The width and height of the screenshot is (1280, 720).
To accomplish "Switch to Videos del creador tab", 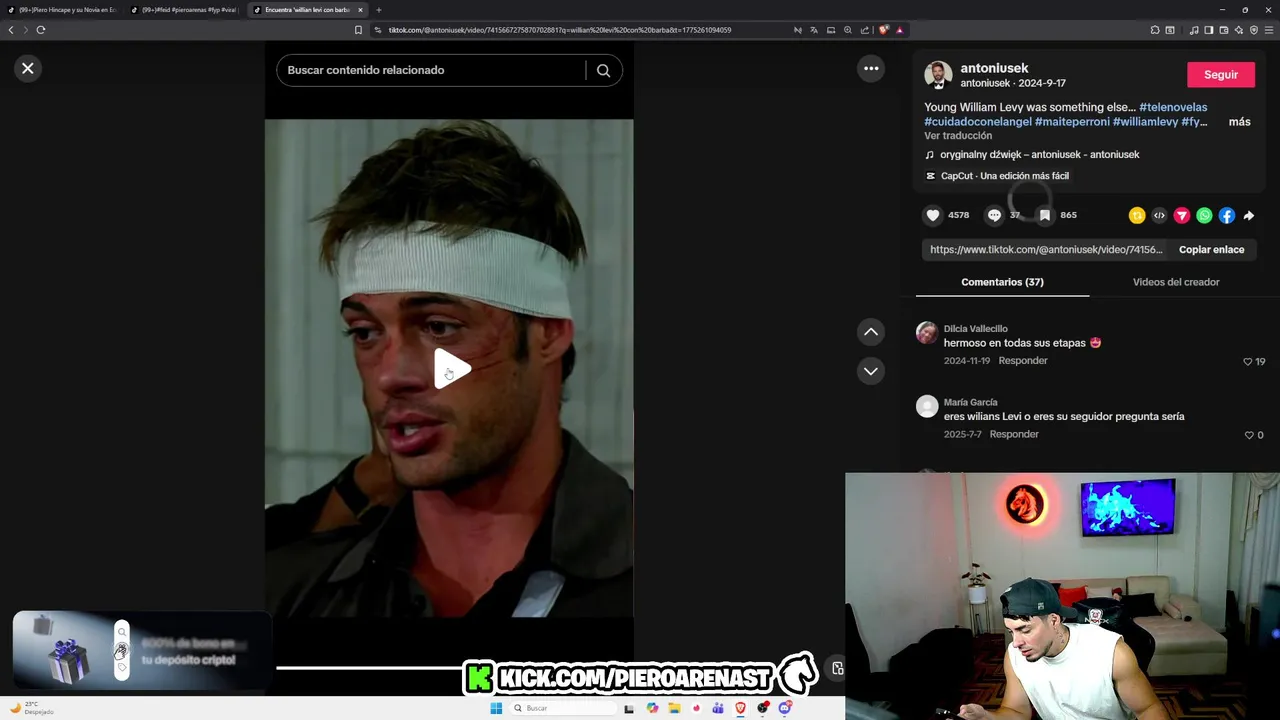I will (x=1176, y=282).
